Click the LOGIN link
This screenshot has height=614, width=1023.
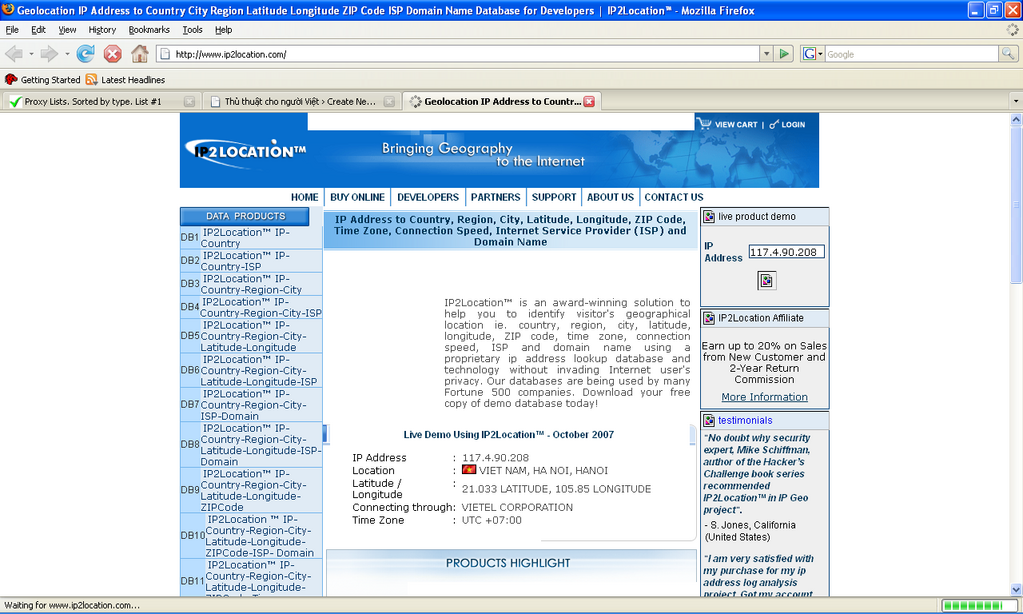tap(793, 125)
